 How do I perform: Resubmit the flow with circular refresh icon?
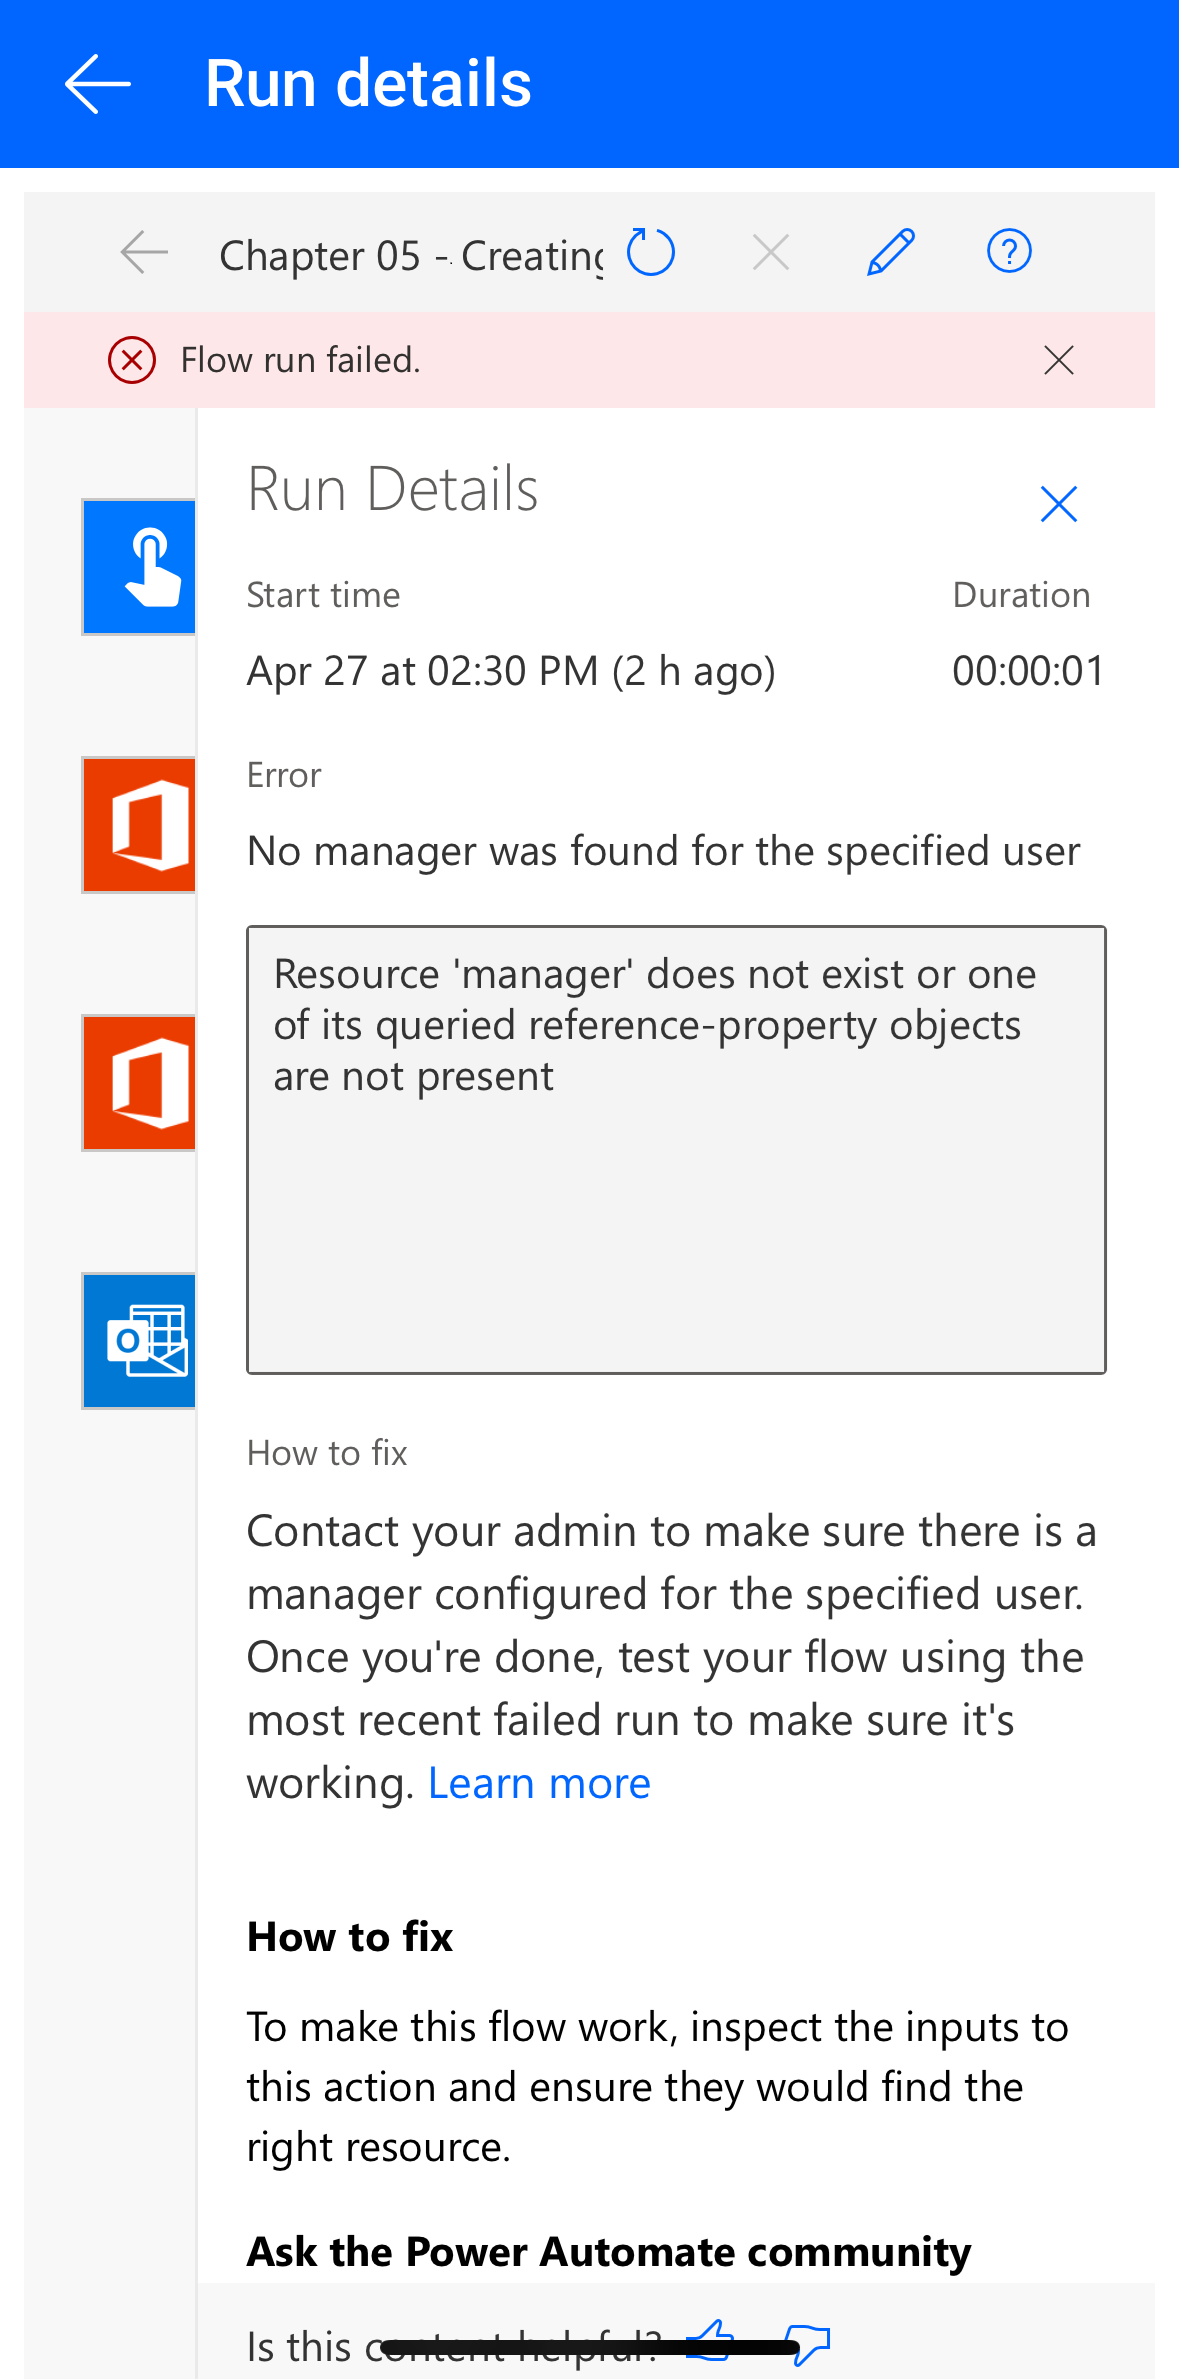651,252
